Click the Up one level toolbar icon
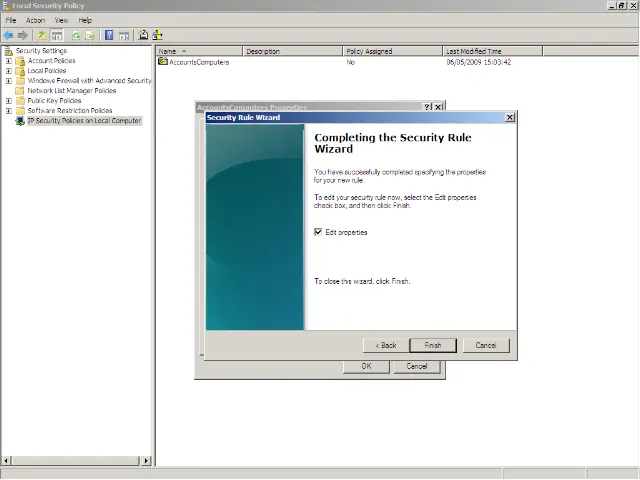640x480 pixels. click(x=42, y=35)
